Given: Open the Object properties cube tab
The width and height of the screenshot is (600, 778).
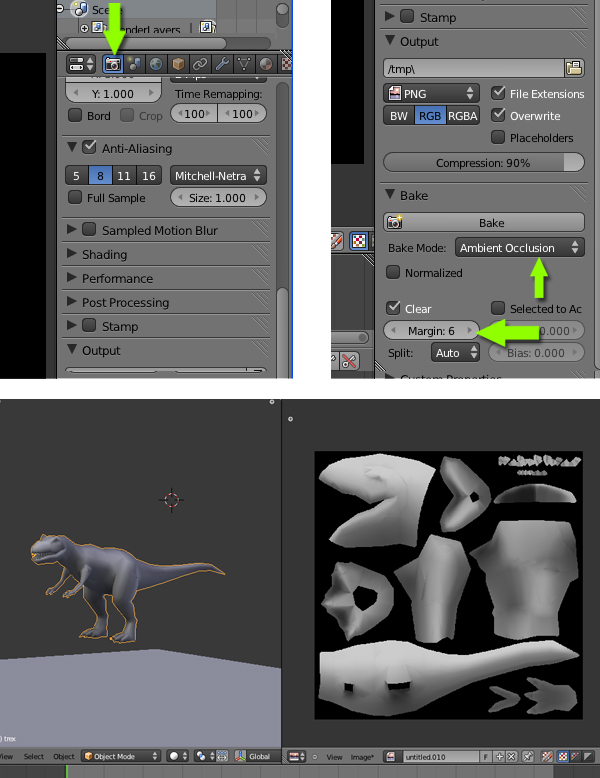Looking at the screenshot, I should 178,64.
